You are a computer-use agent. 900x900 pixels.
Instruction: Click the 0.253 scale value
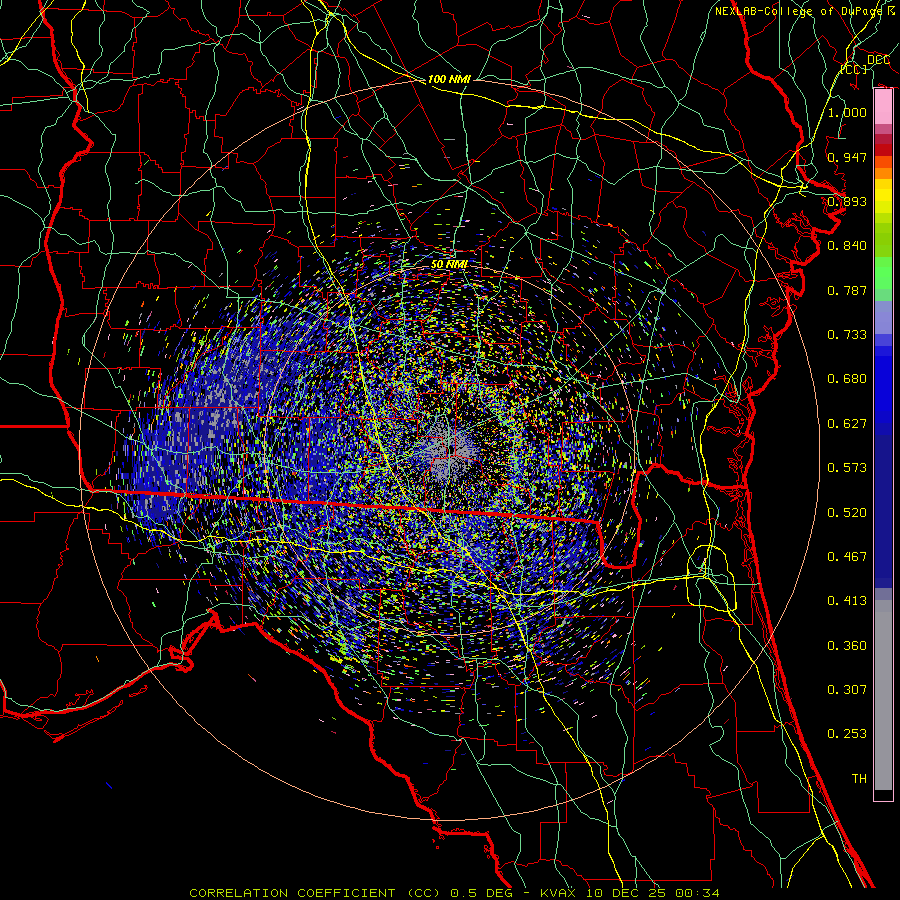coord(847,734)
